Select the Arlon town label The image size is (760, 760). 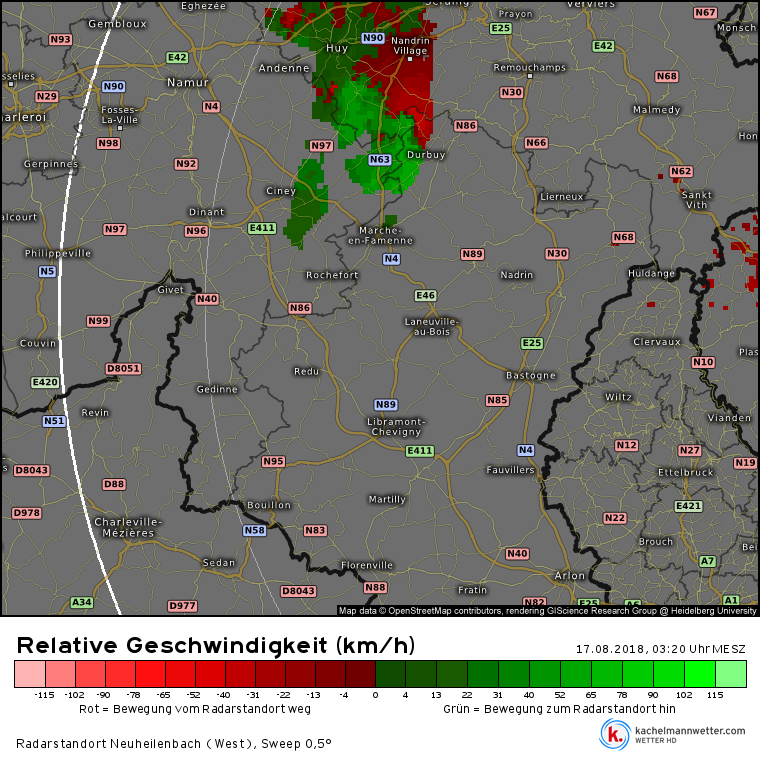coord(570,575)
